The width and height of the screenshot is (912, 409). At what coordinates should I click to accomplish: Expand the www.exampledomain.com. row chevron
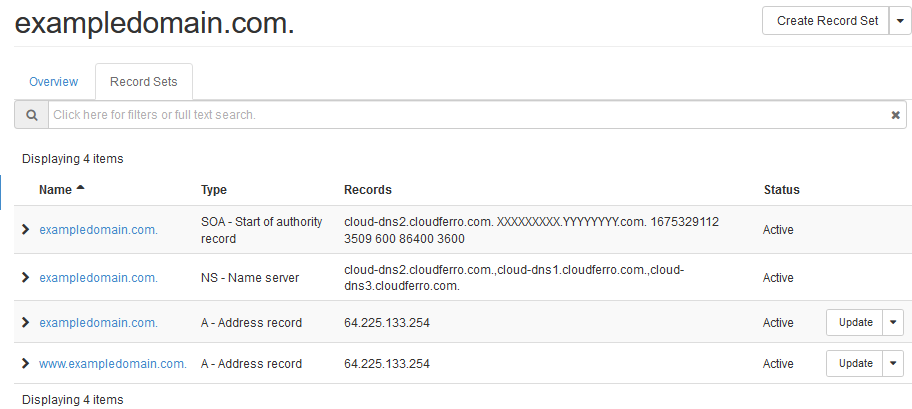(26, 364)
